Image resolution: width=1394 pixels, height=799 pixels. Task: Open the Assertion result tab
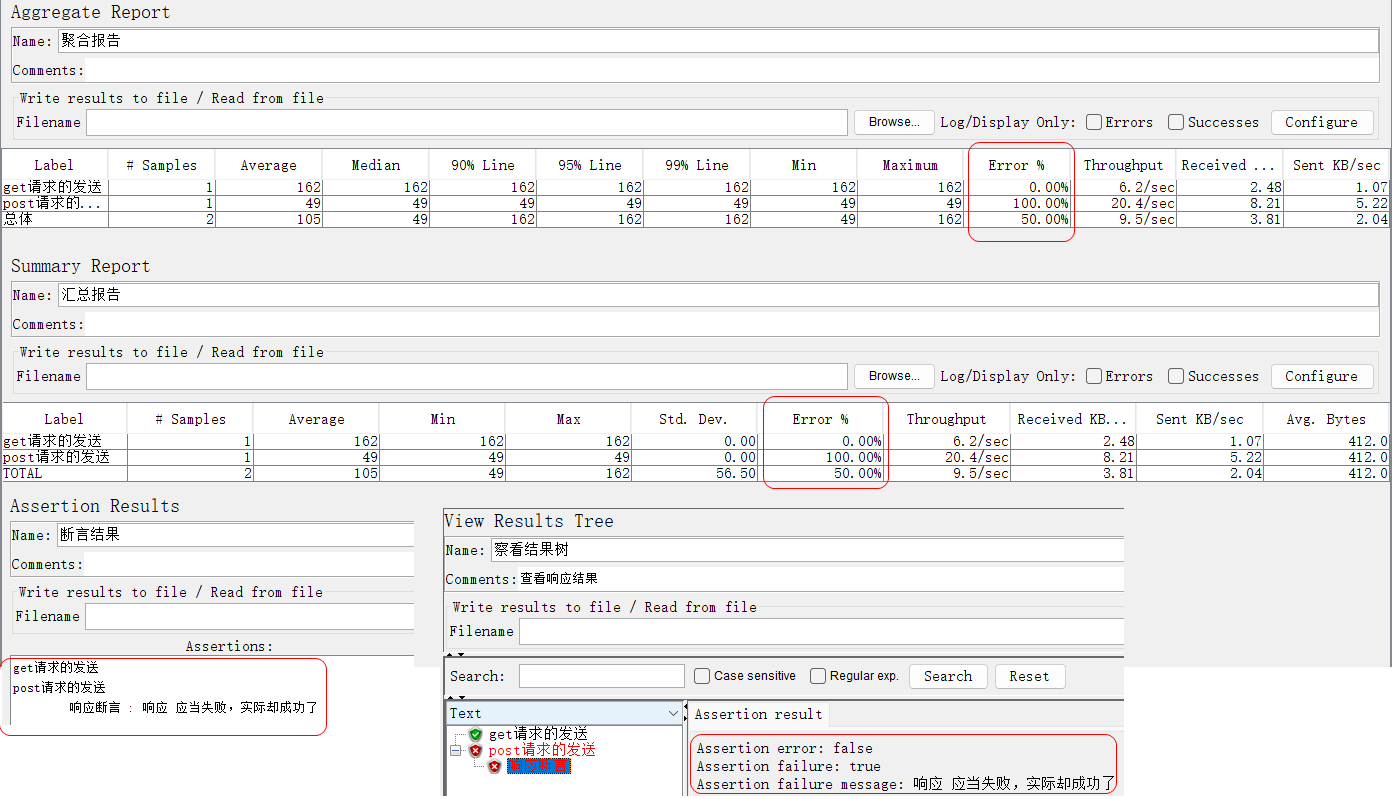[x=758, y=714]
